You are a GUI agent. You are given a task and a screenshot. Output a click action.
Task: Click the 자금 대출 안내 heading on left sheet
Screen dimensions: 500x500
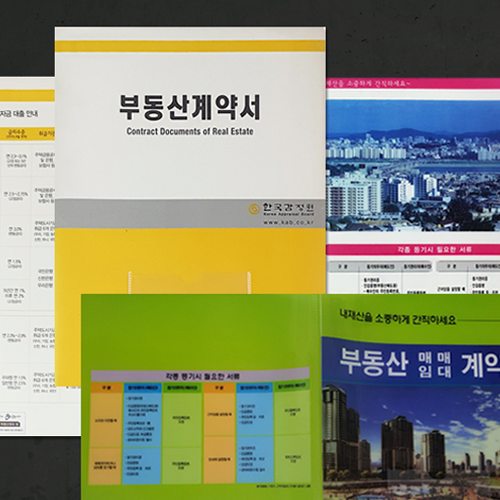pyautogui.click(x=19, y=114)
